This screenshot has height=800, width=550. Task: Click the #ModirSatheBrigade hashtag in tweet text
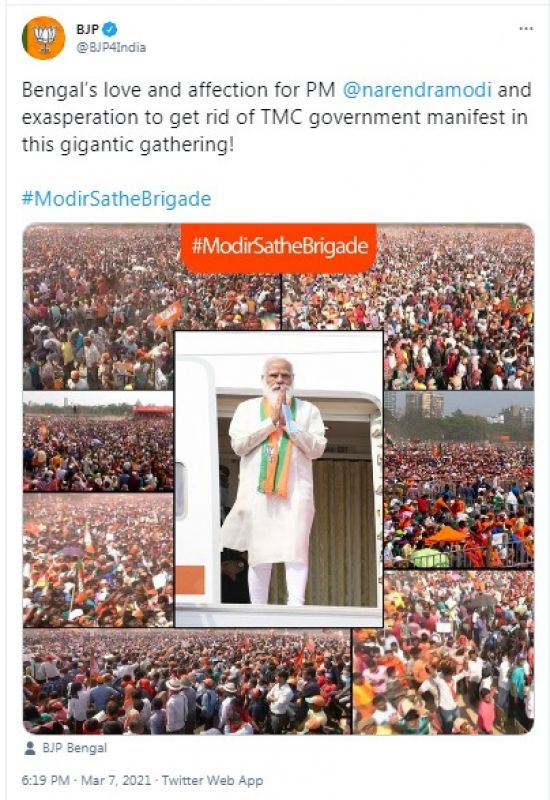[116, 198]
